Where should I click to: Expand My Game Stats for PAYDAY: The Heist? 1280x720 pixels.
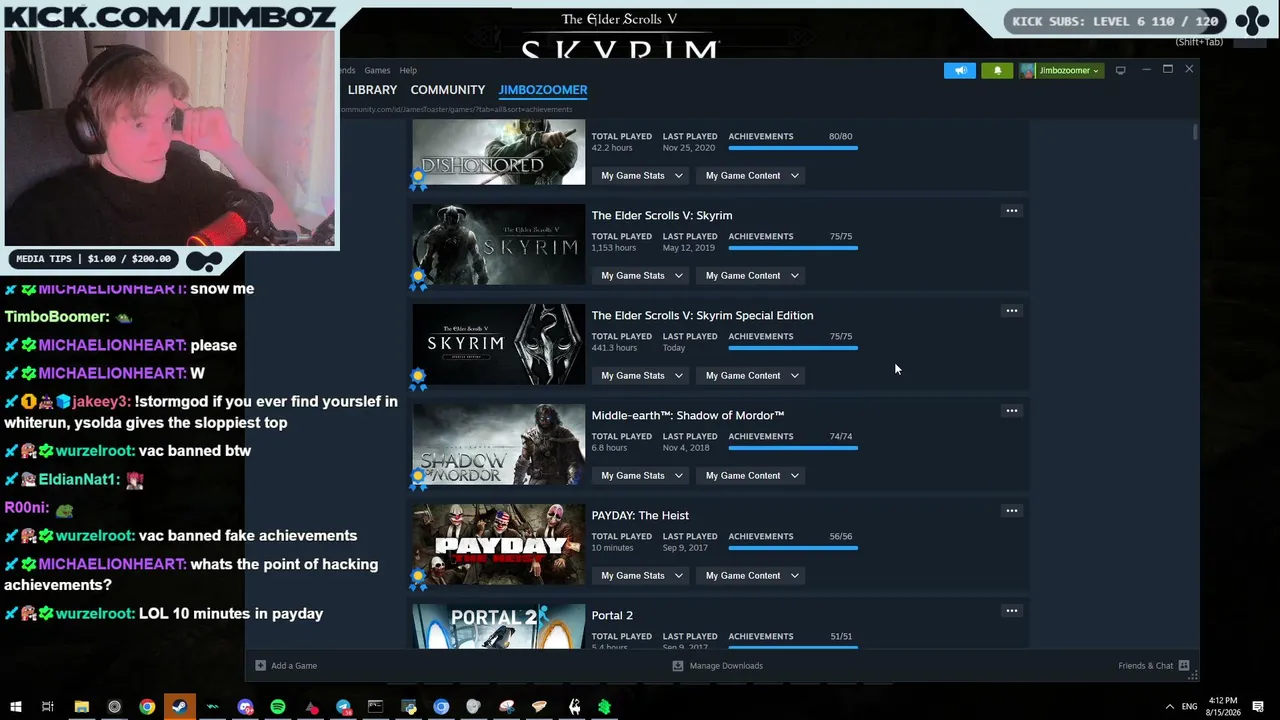(641, 576)
